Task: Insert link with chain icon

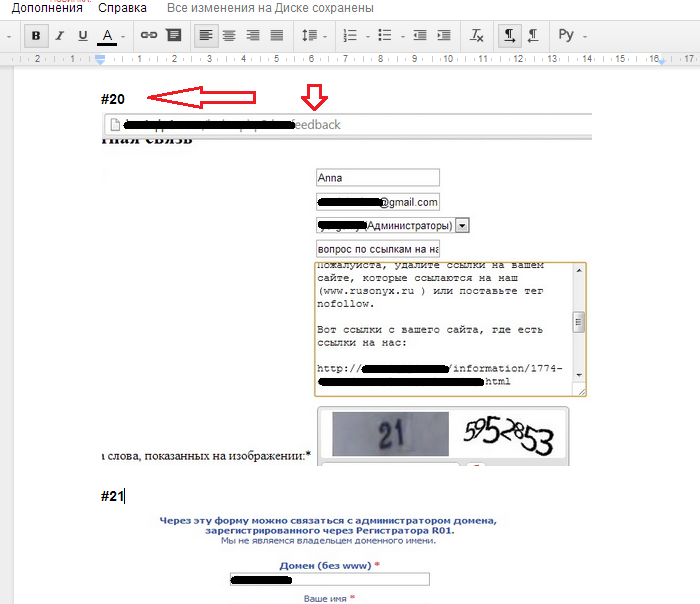Action: pyautogui.click(x=149, y=35)
